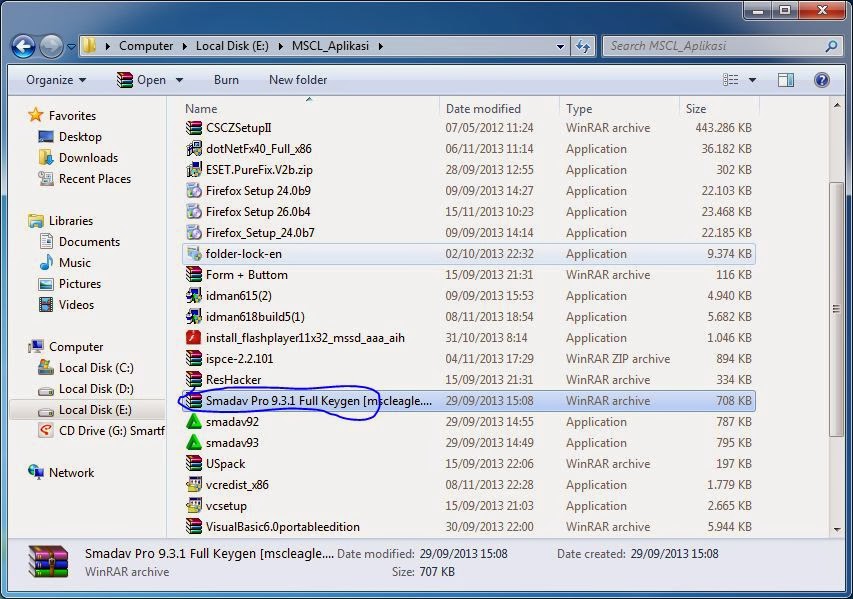Image resolution: width=853 pixels, height=599 pixels.
Task: Click the Forward navigation arrow
Action: tap(52, 47)
